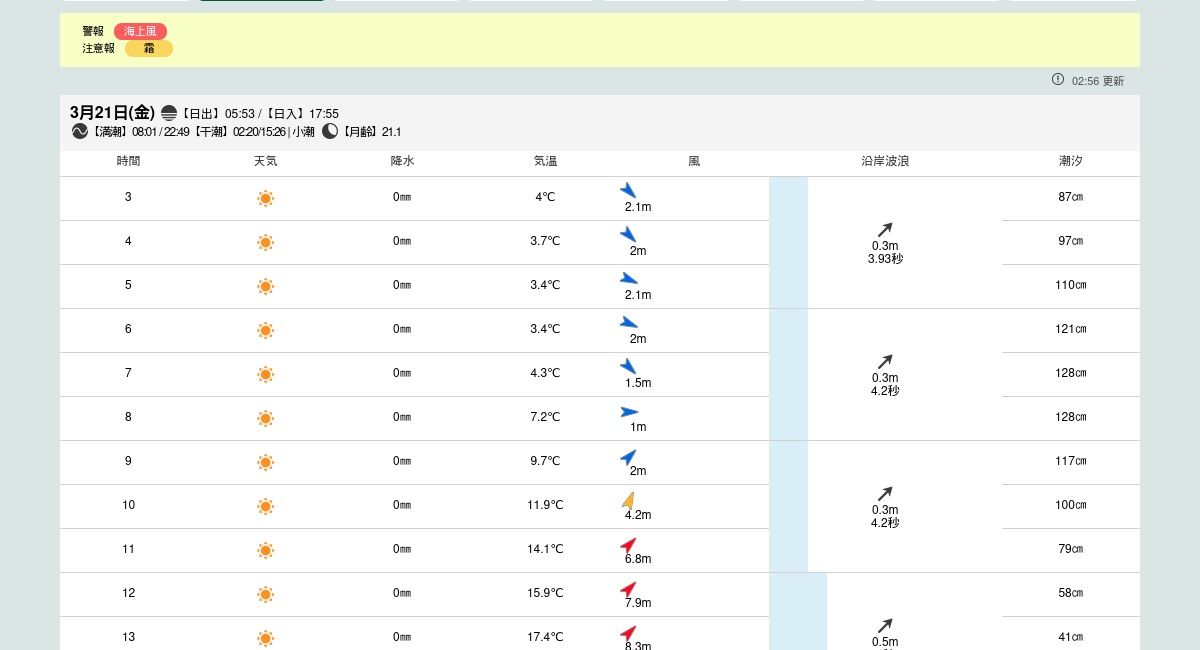Click the moon phase icon before 月齢
Viewport: 1200px width, 650px height.
330,131
